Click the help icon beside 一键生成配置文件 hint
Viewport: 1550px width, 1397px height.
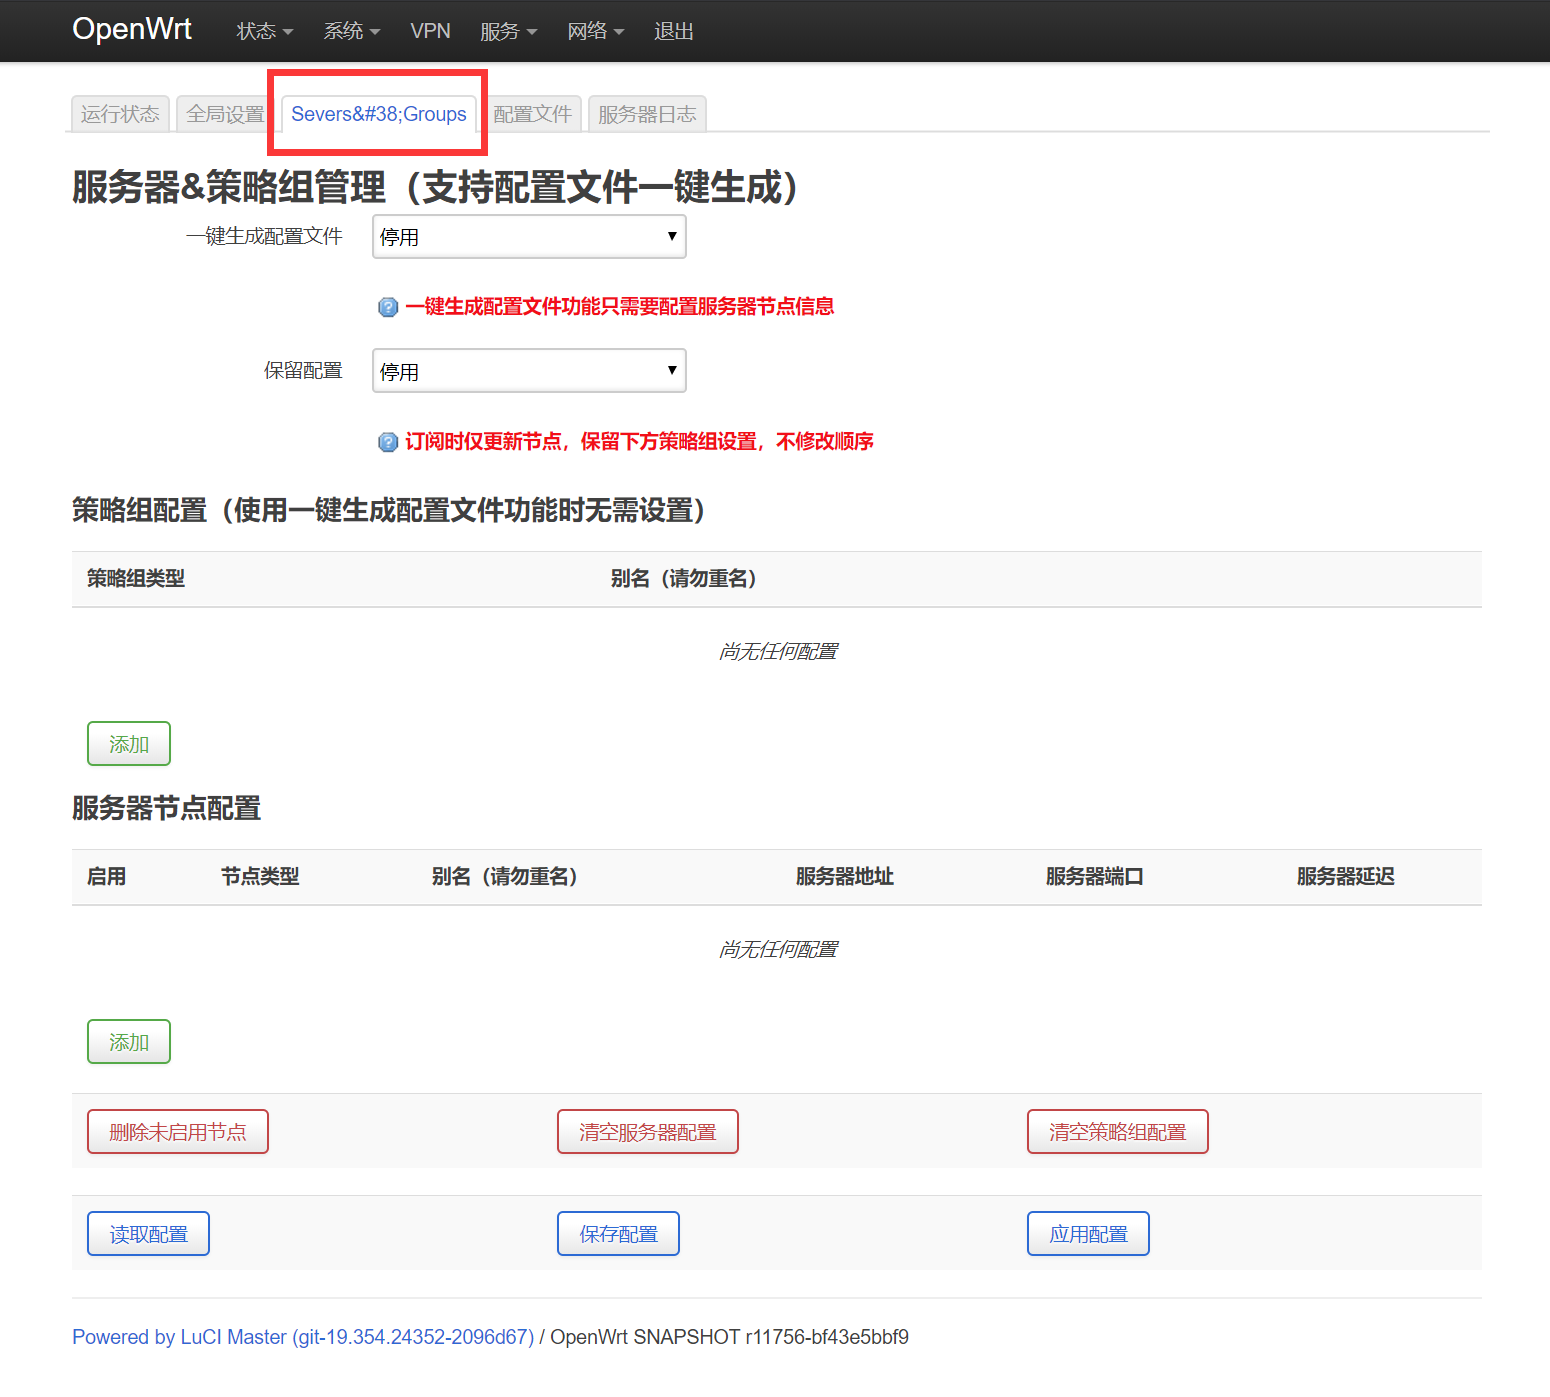(388, 307)
